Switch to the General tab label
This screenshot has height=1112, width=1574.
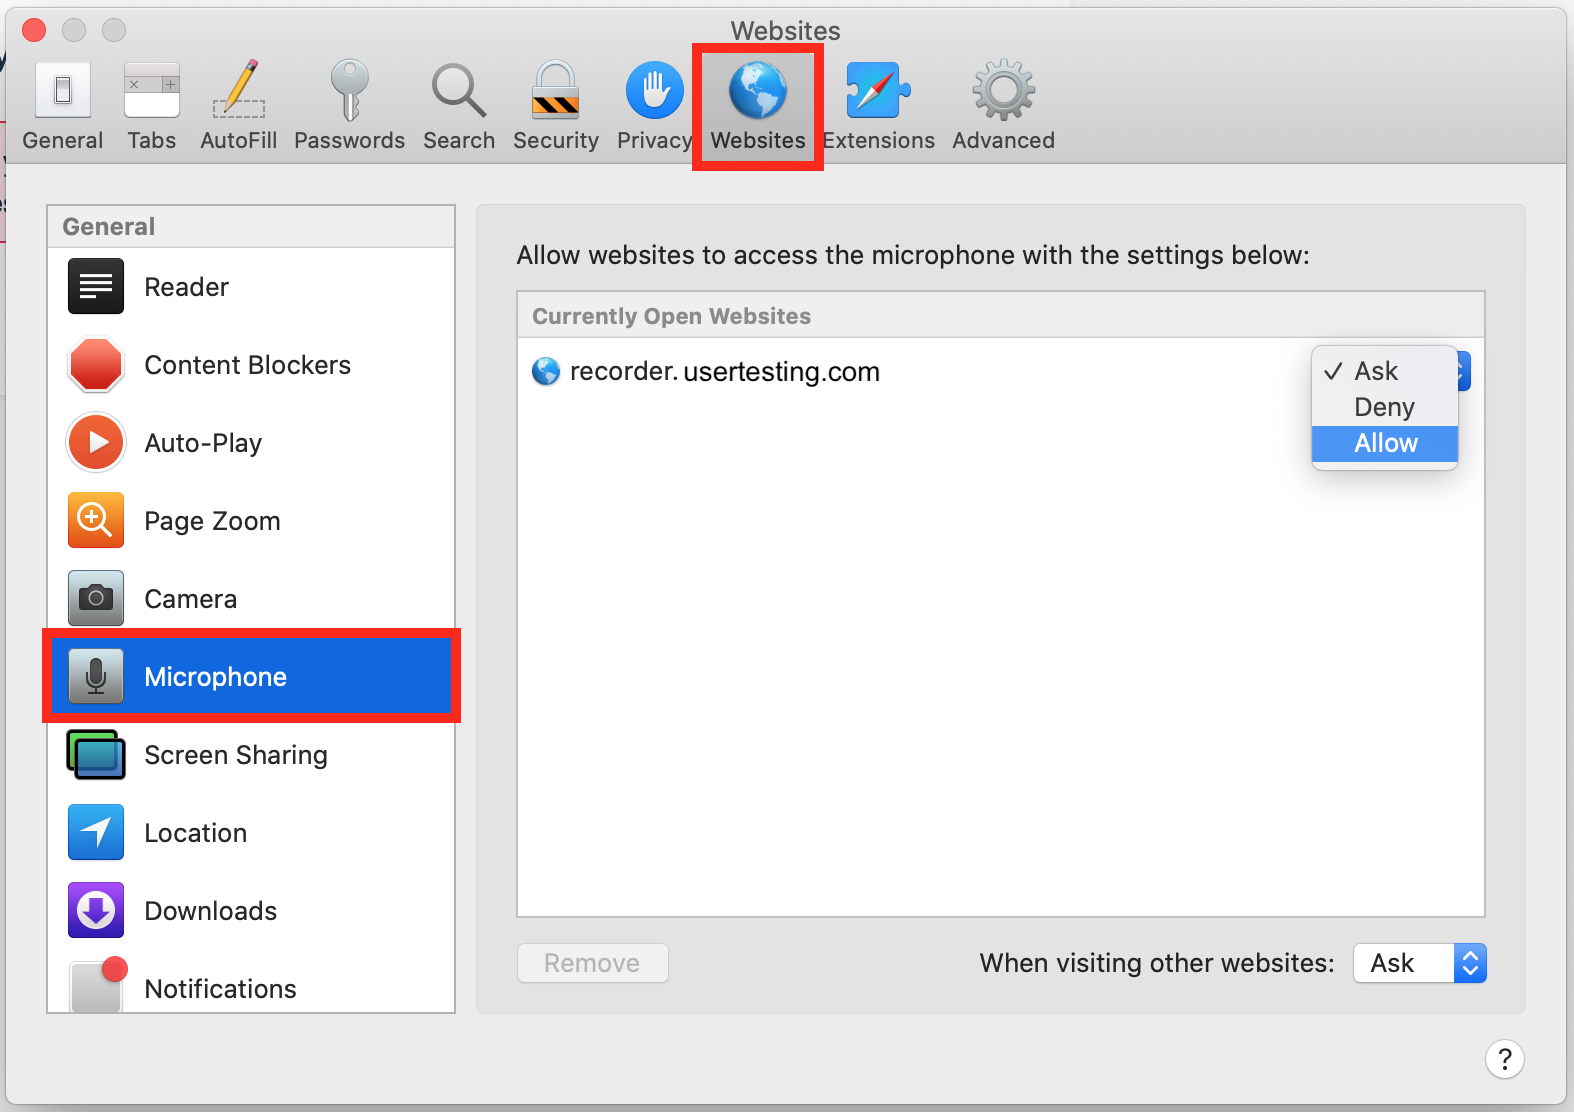pyautogui.click(x=63, y=140)
